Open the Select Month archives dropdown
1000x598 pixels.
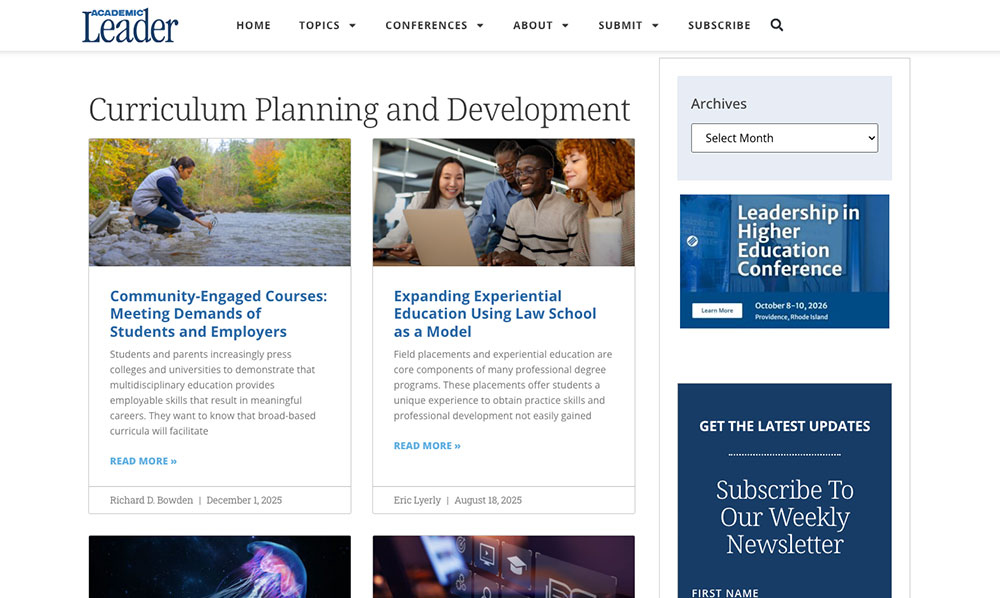tap(784, 137)
